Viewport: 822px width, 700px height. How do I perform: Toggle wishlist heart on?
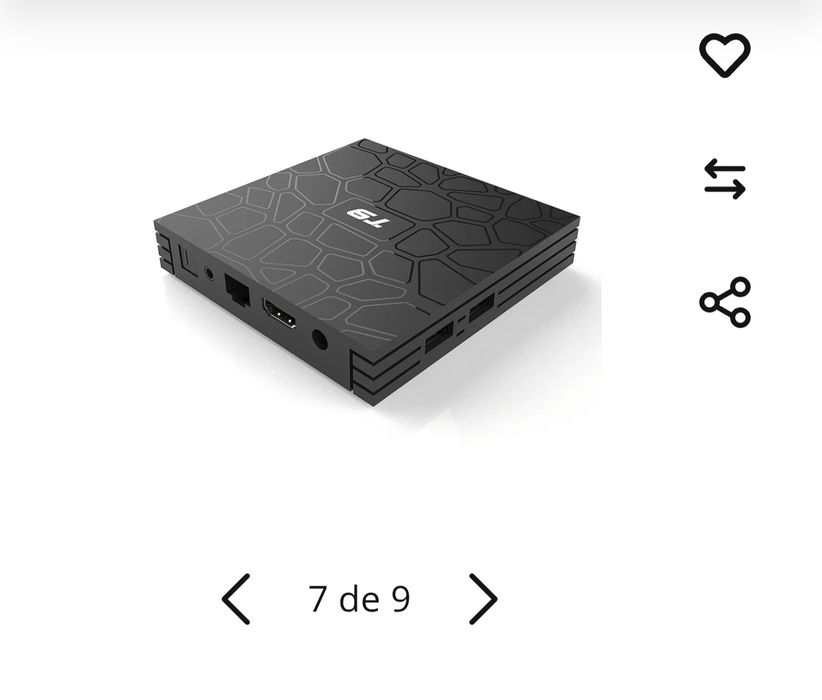pyautogui.click(x=724, y=55)
